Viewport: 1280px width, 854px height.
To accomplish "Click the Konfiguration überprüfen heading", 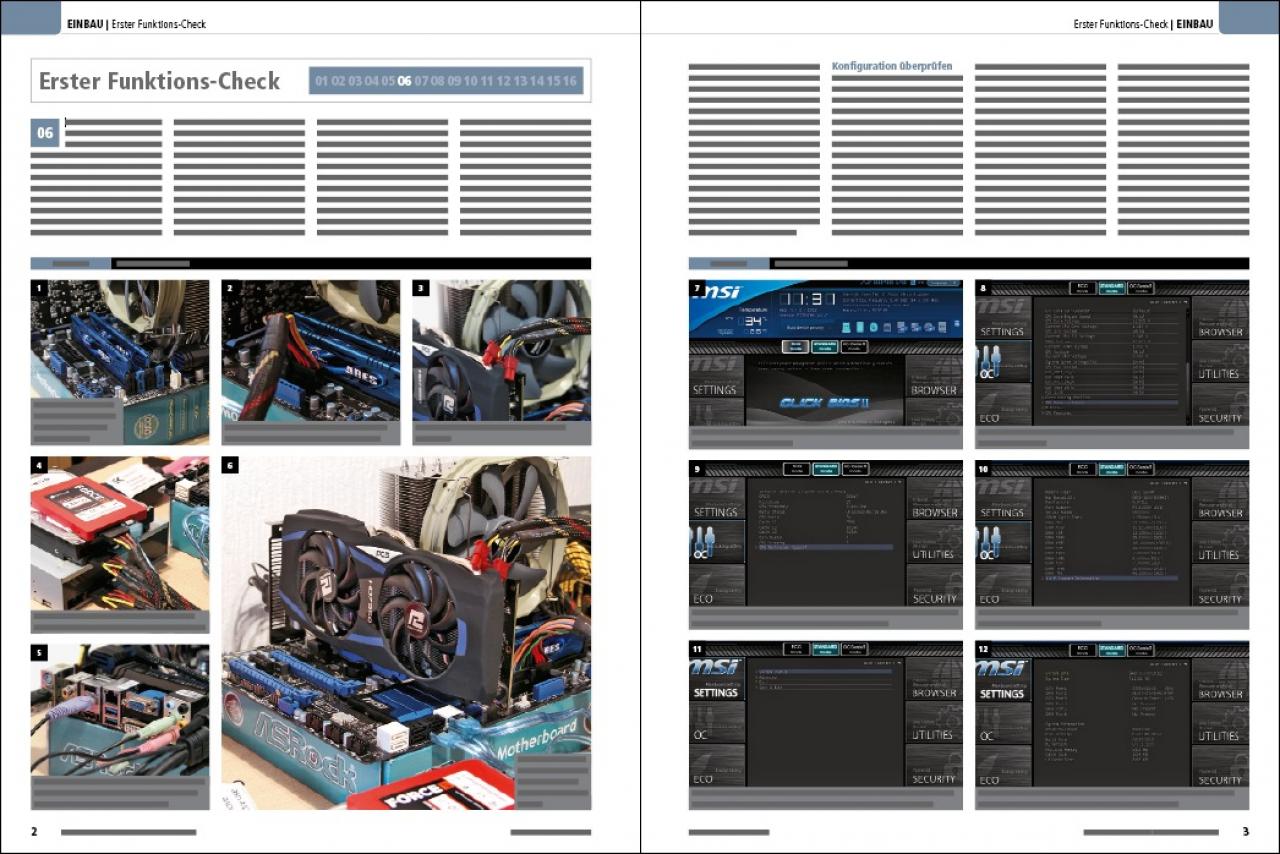I will [892, 66].
